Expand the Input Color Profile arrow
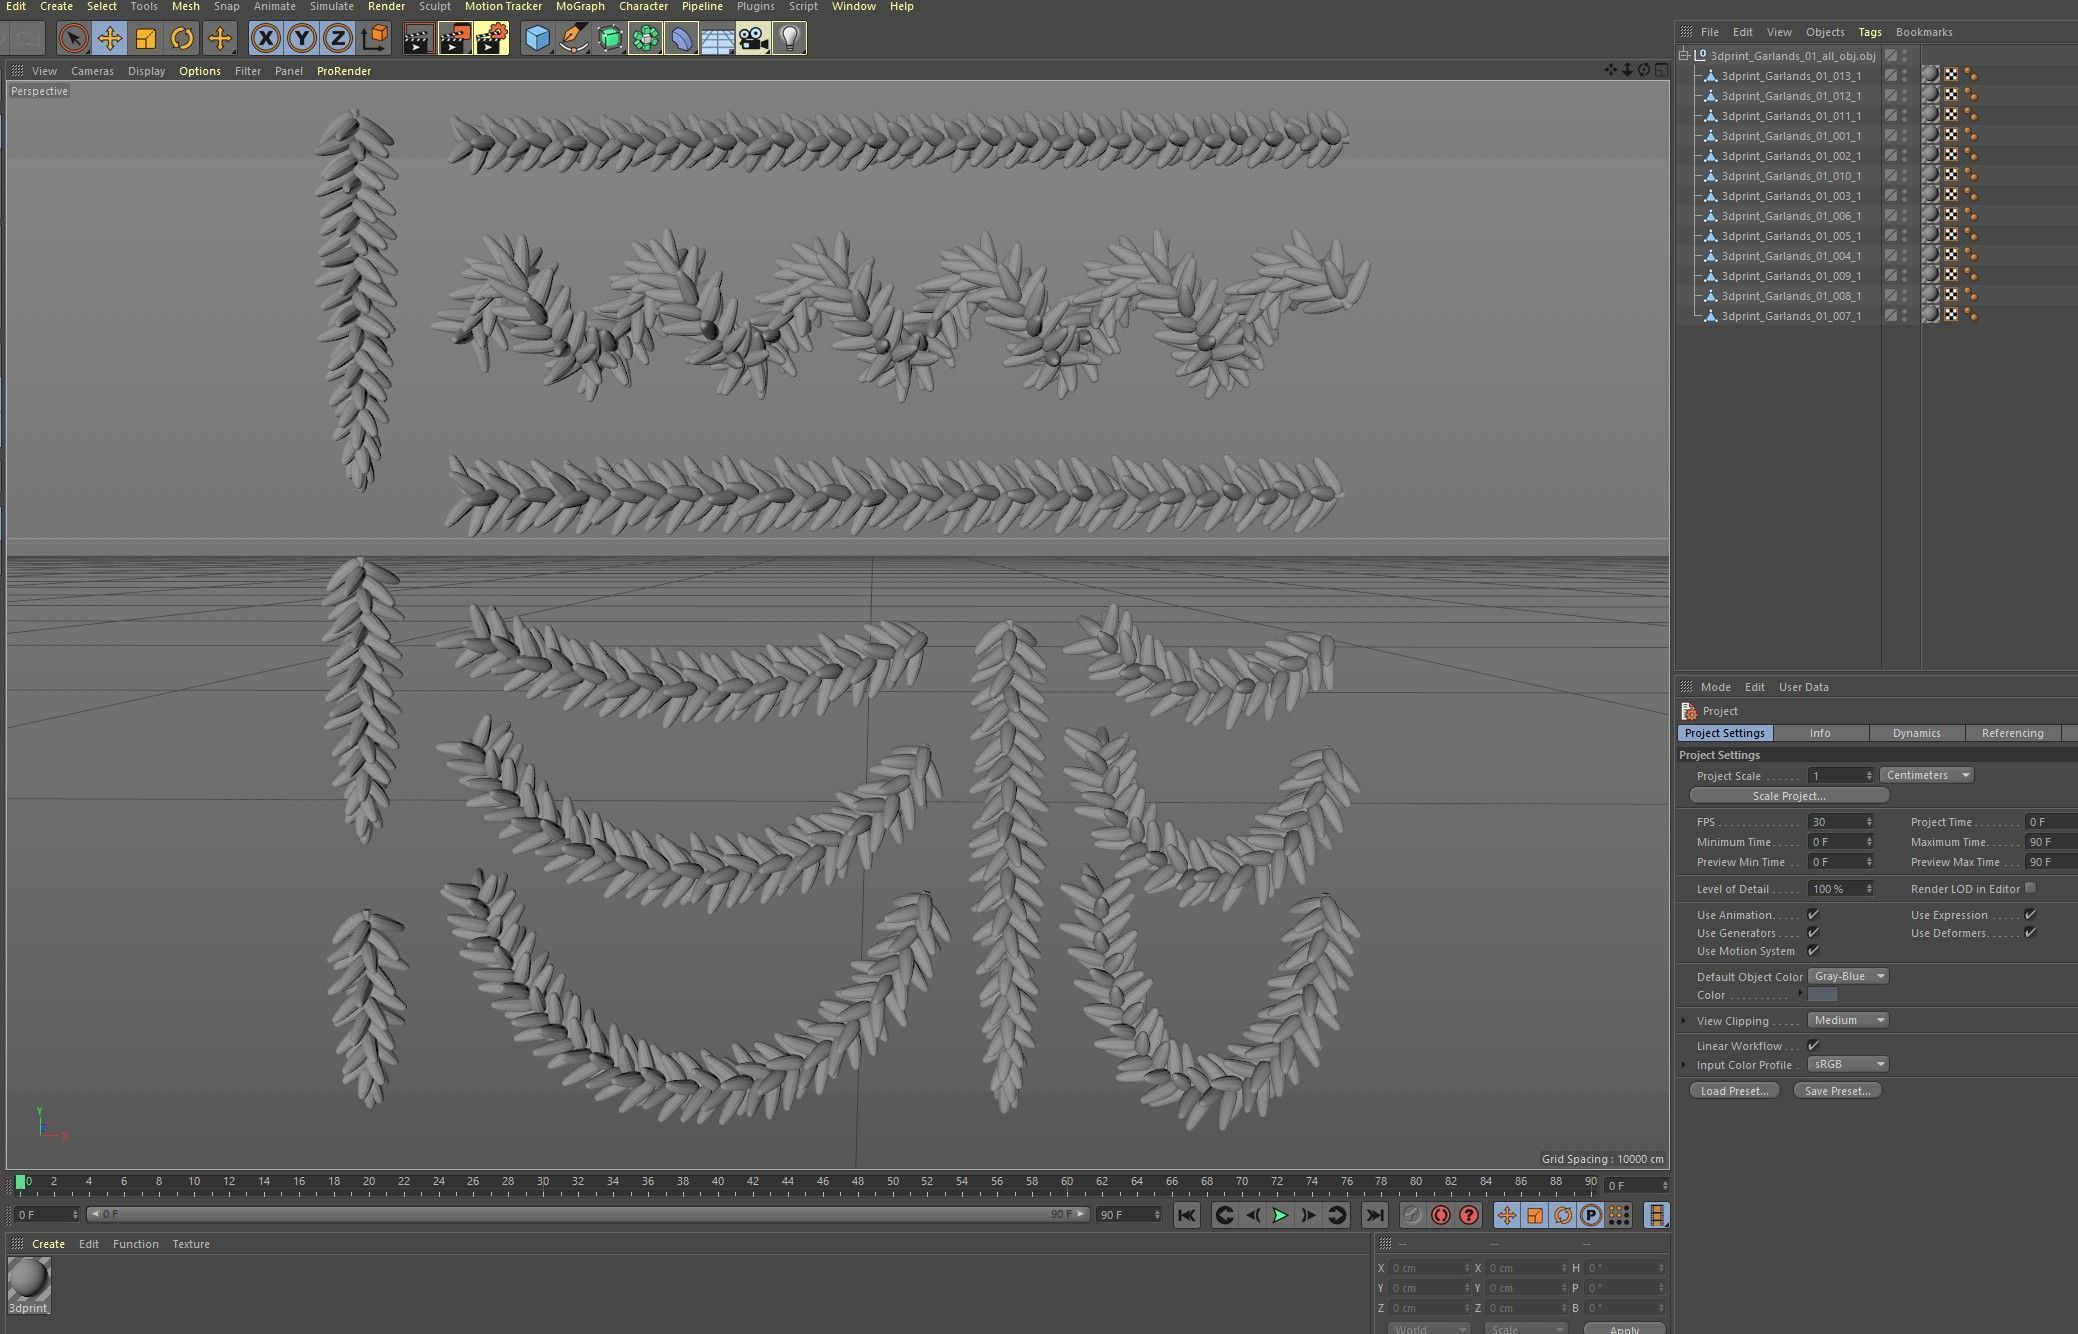 click(1685, 1064)
